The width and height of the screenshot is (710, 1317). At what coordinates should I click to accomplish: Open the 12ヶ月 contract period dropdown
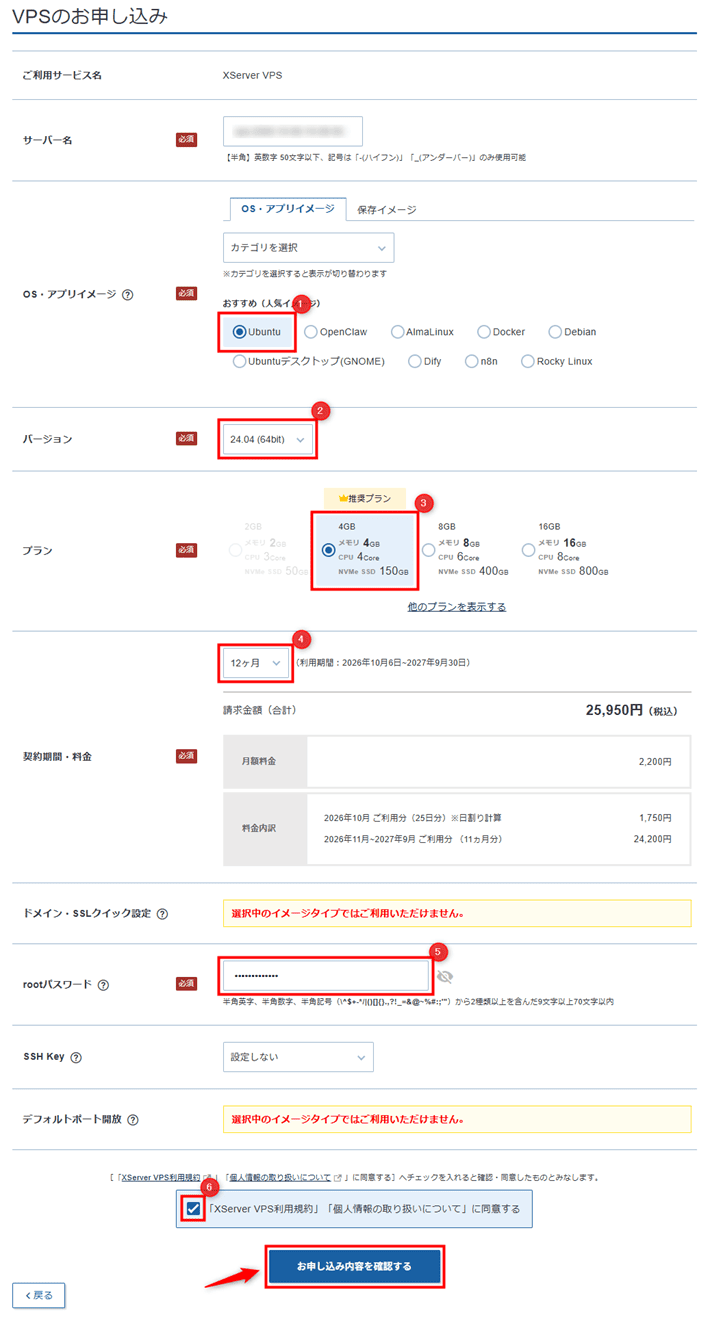257,663
